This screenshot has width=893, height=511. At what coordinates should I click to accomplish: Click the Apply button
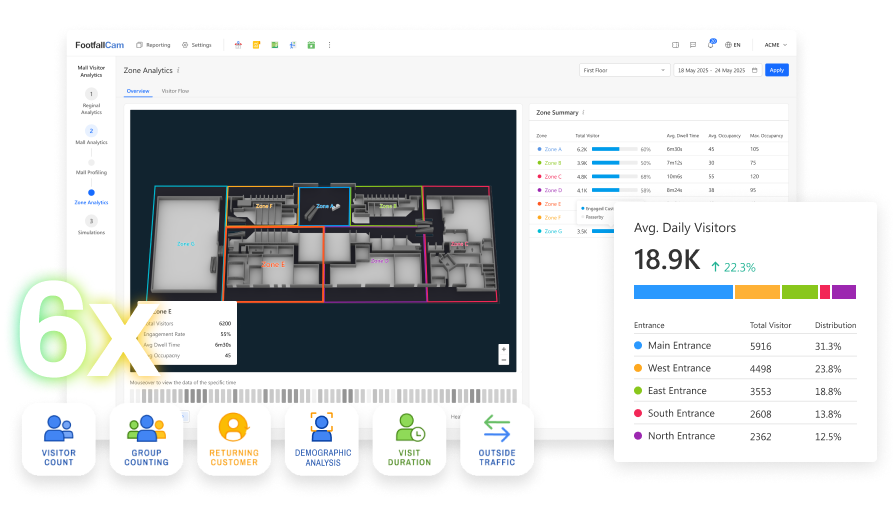tap(777, 70)
